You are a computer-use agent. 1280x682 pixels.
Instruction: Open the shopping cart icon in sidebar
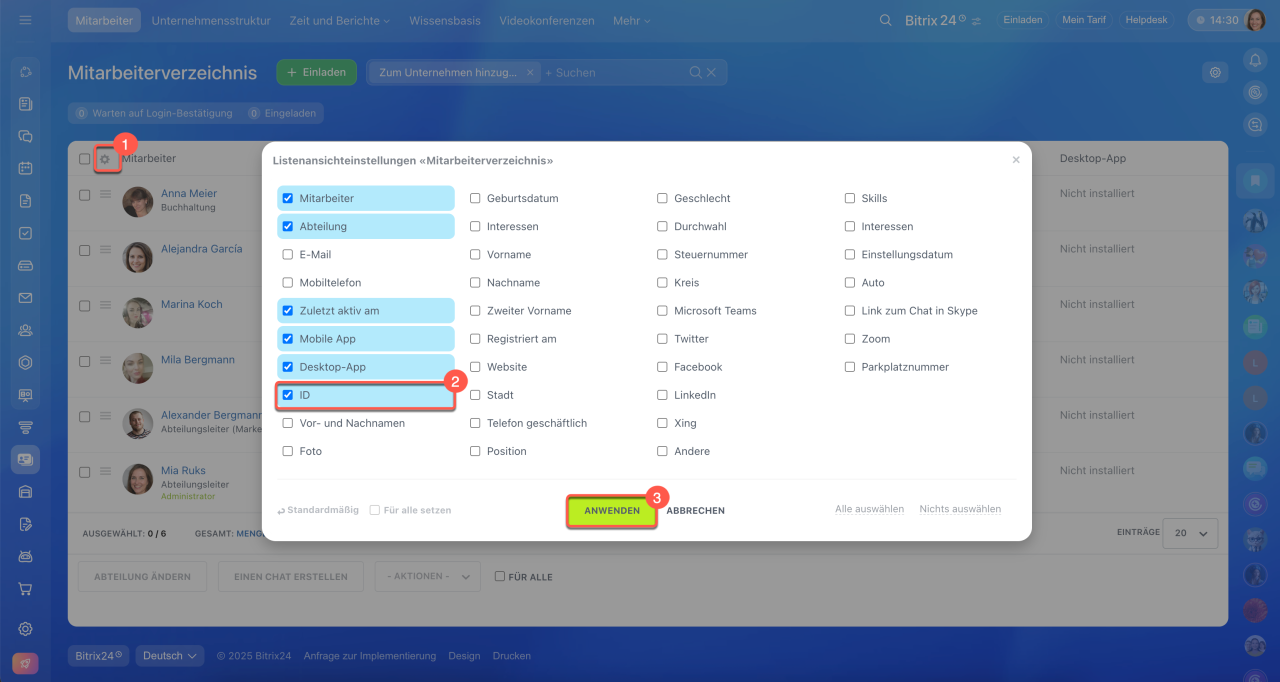click(26, 589)
